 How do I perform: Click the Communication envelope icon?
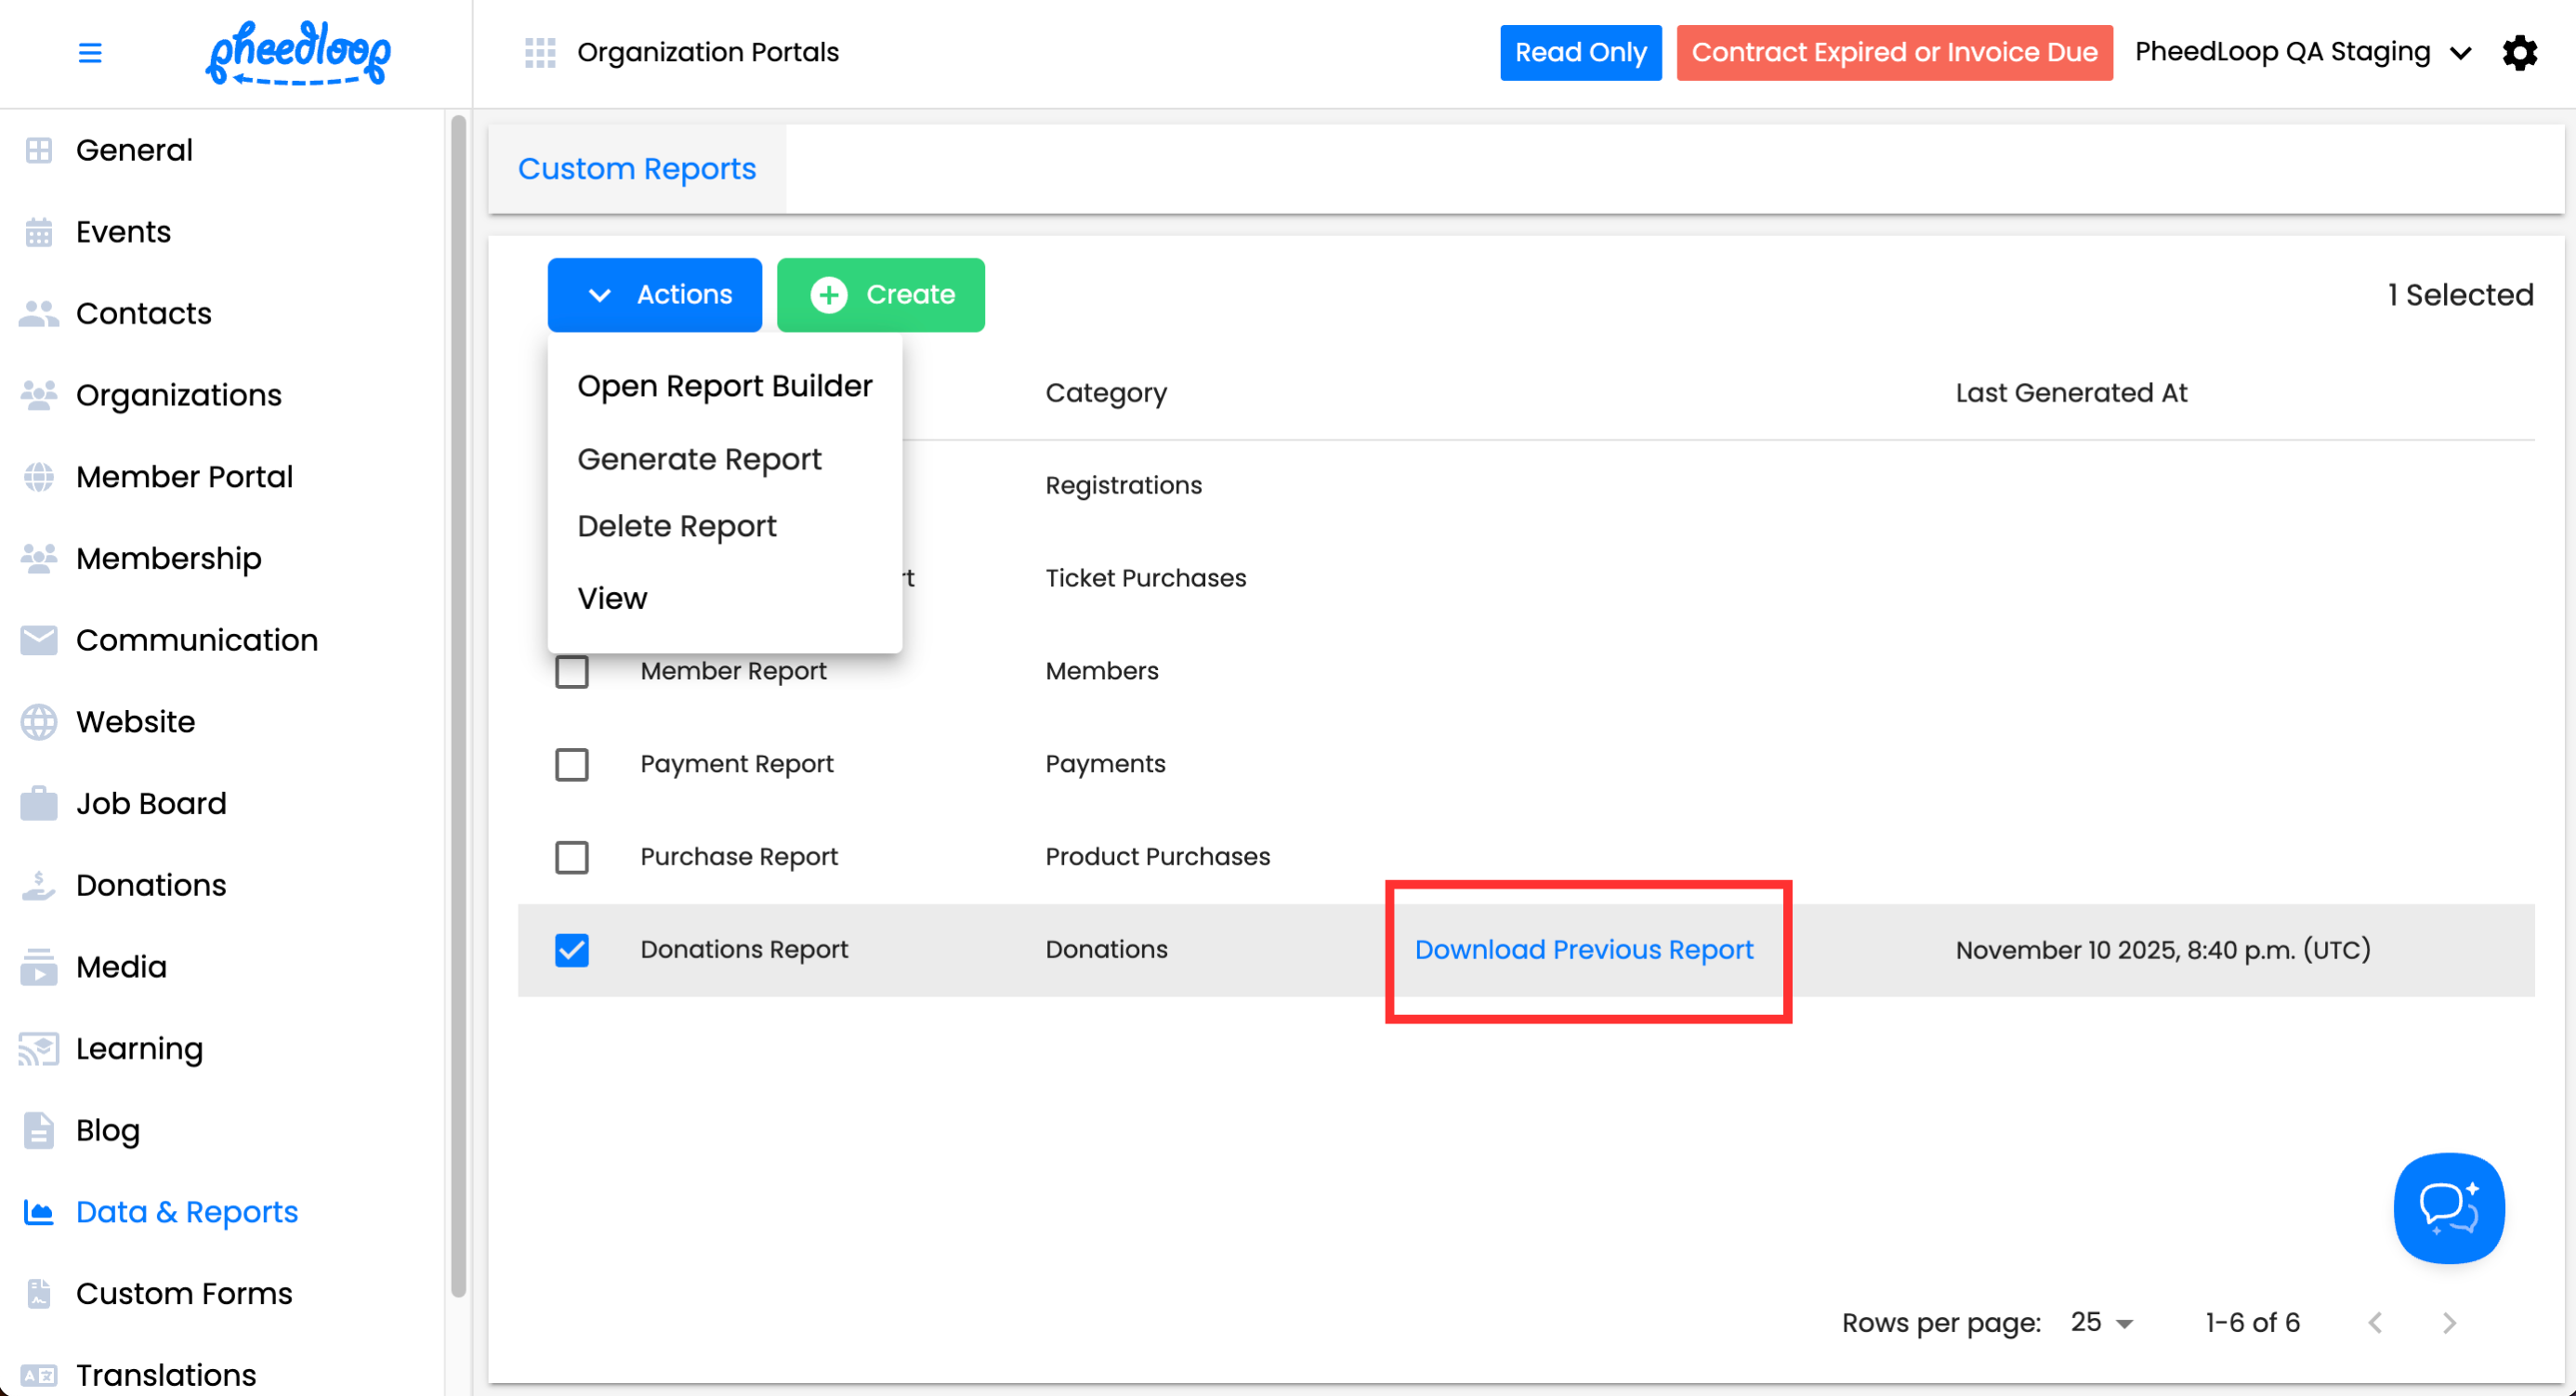point(39,640)
